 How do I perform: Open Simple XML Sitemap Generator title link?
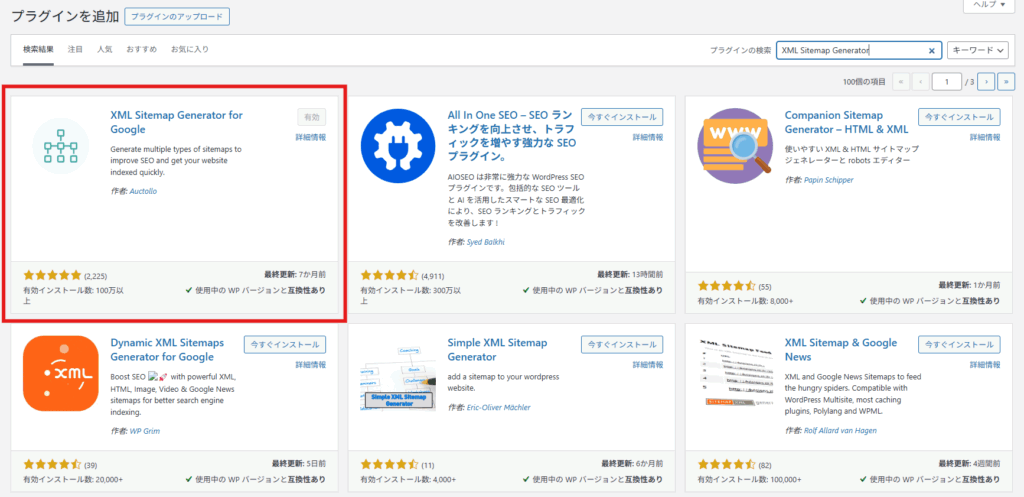coord(498,349)
